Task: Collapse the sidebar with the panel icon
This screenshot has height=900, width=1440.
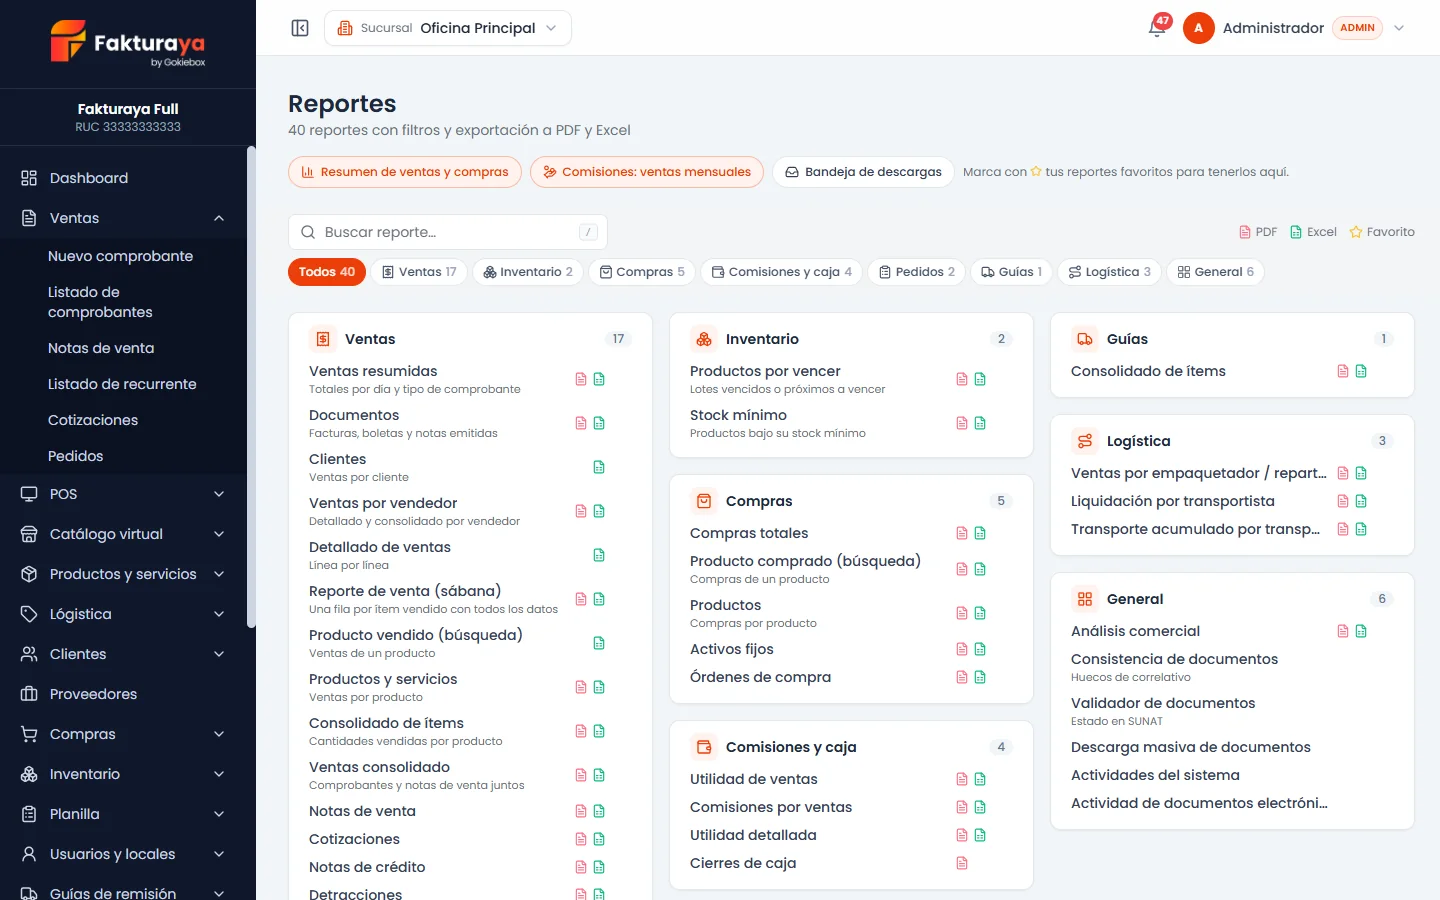Action: (x=300, y=28)
